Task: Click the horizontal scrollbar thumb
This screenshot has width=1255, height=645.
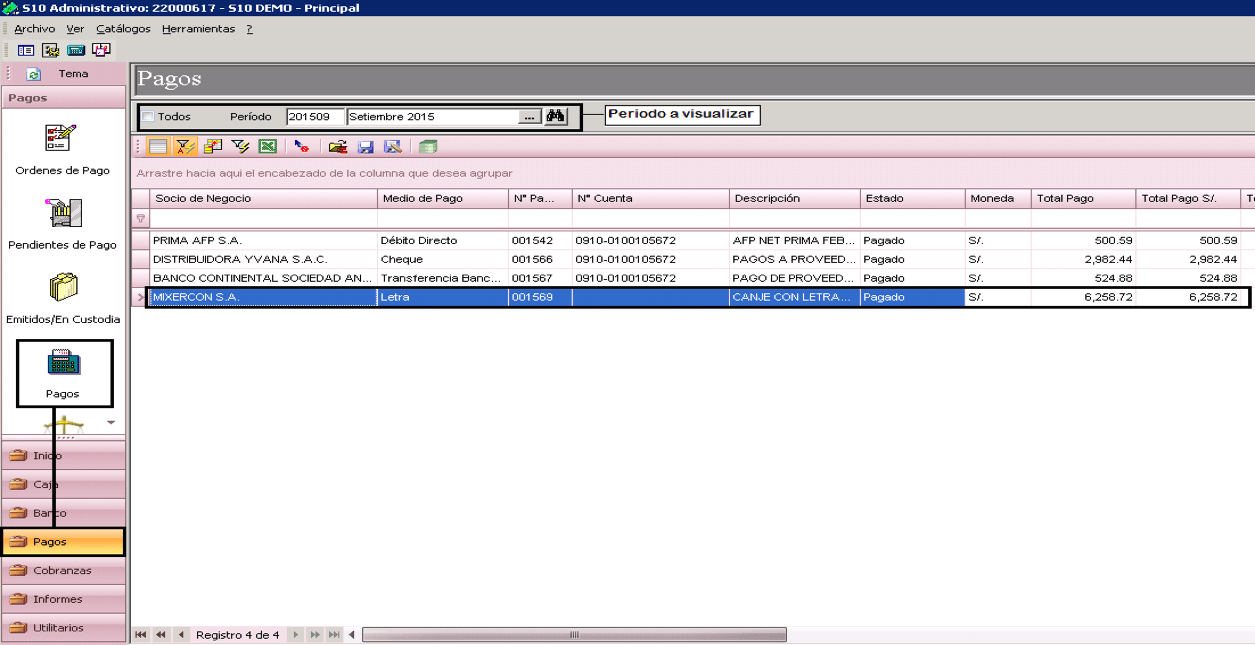Action: coord(574,635)
